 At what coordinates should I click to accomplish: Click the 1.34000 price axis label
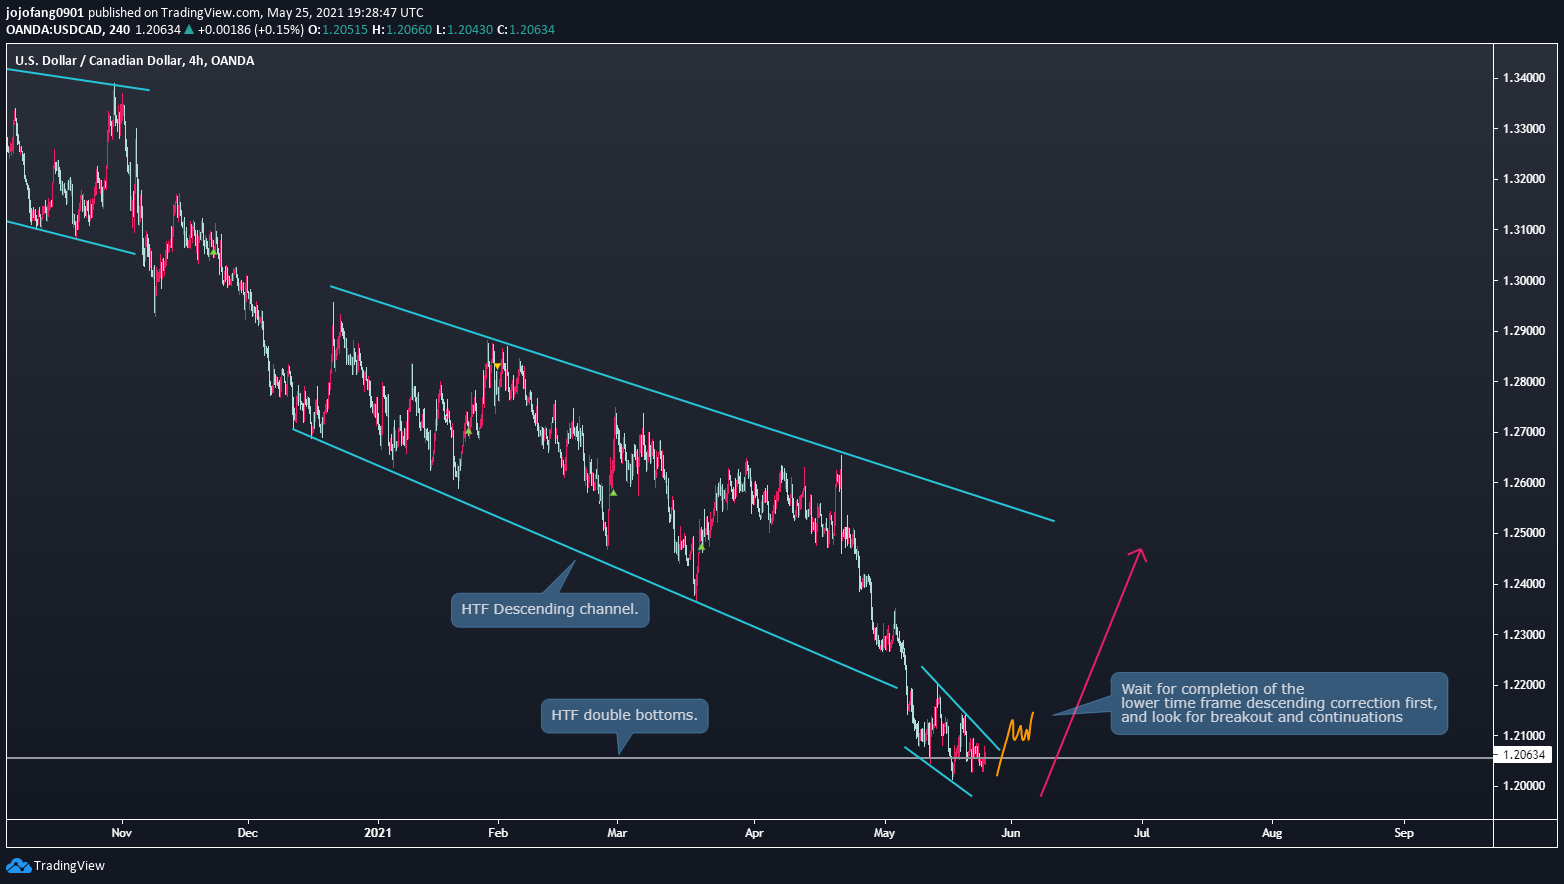point(1523,78)
